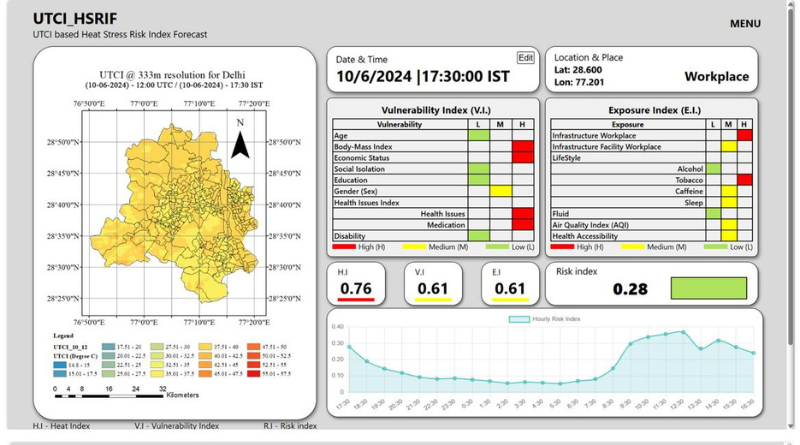Toggle the Hourly Risk Index chart legend

point(545,319)
